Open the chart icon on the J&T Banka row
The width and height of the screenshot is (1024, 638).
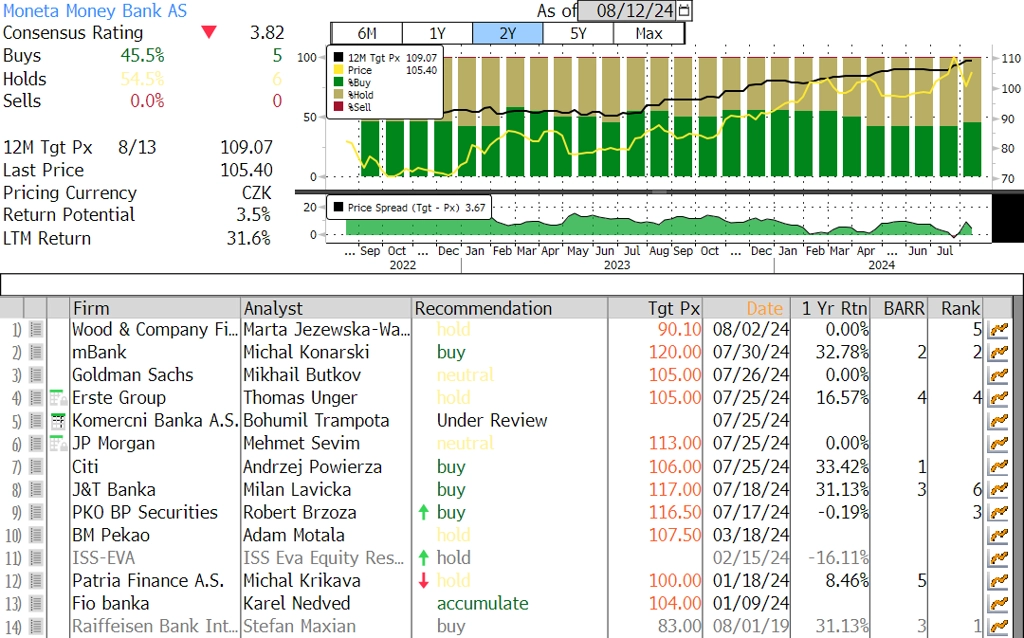click(998, 490)
